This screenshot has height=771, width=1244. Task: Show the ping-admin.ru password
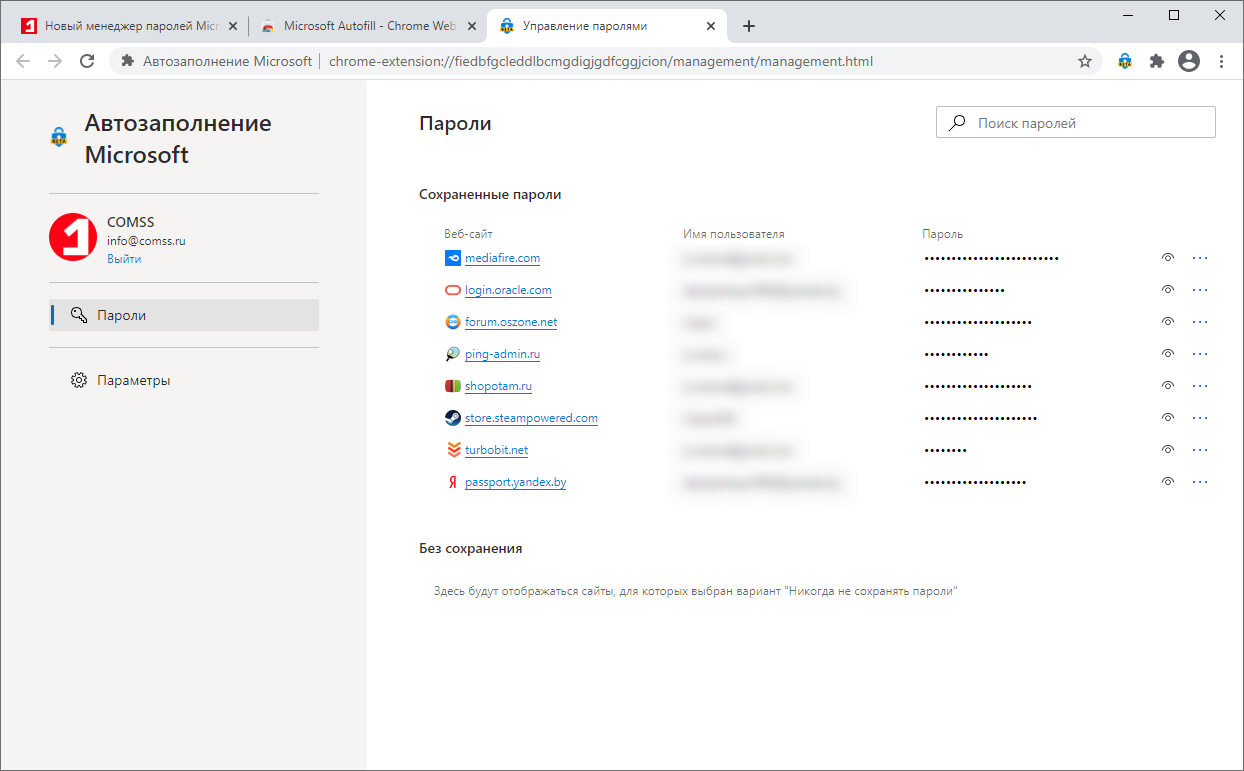[x=1167, y=354]
